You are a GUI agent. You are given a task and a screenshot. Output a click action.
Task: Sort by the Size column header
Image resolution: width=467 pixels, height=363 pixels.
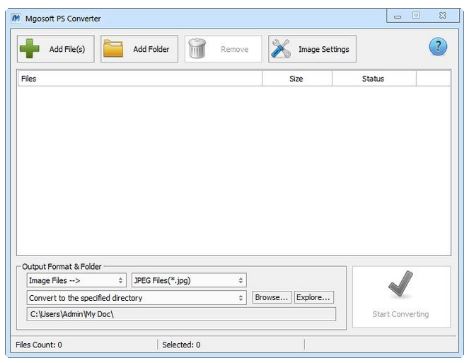[297, 79]
